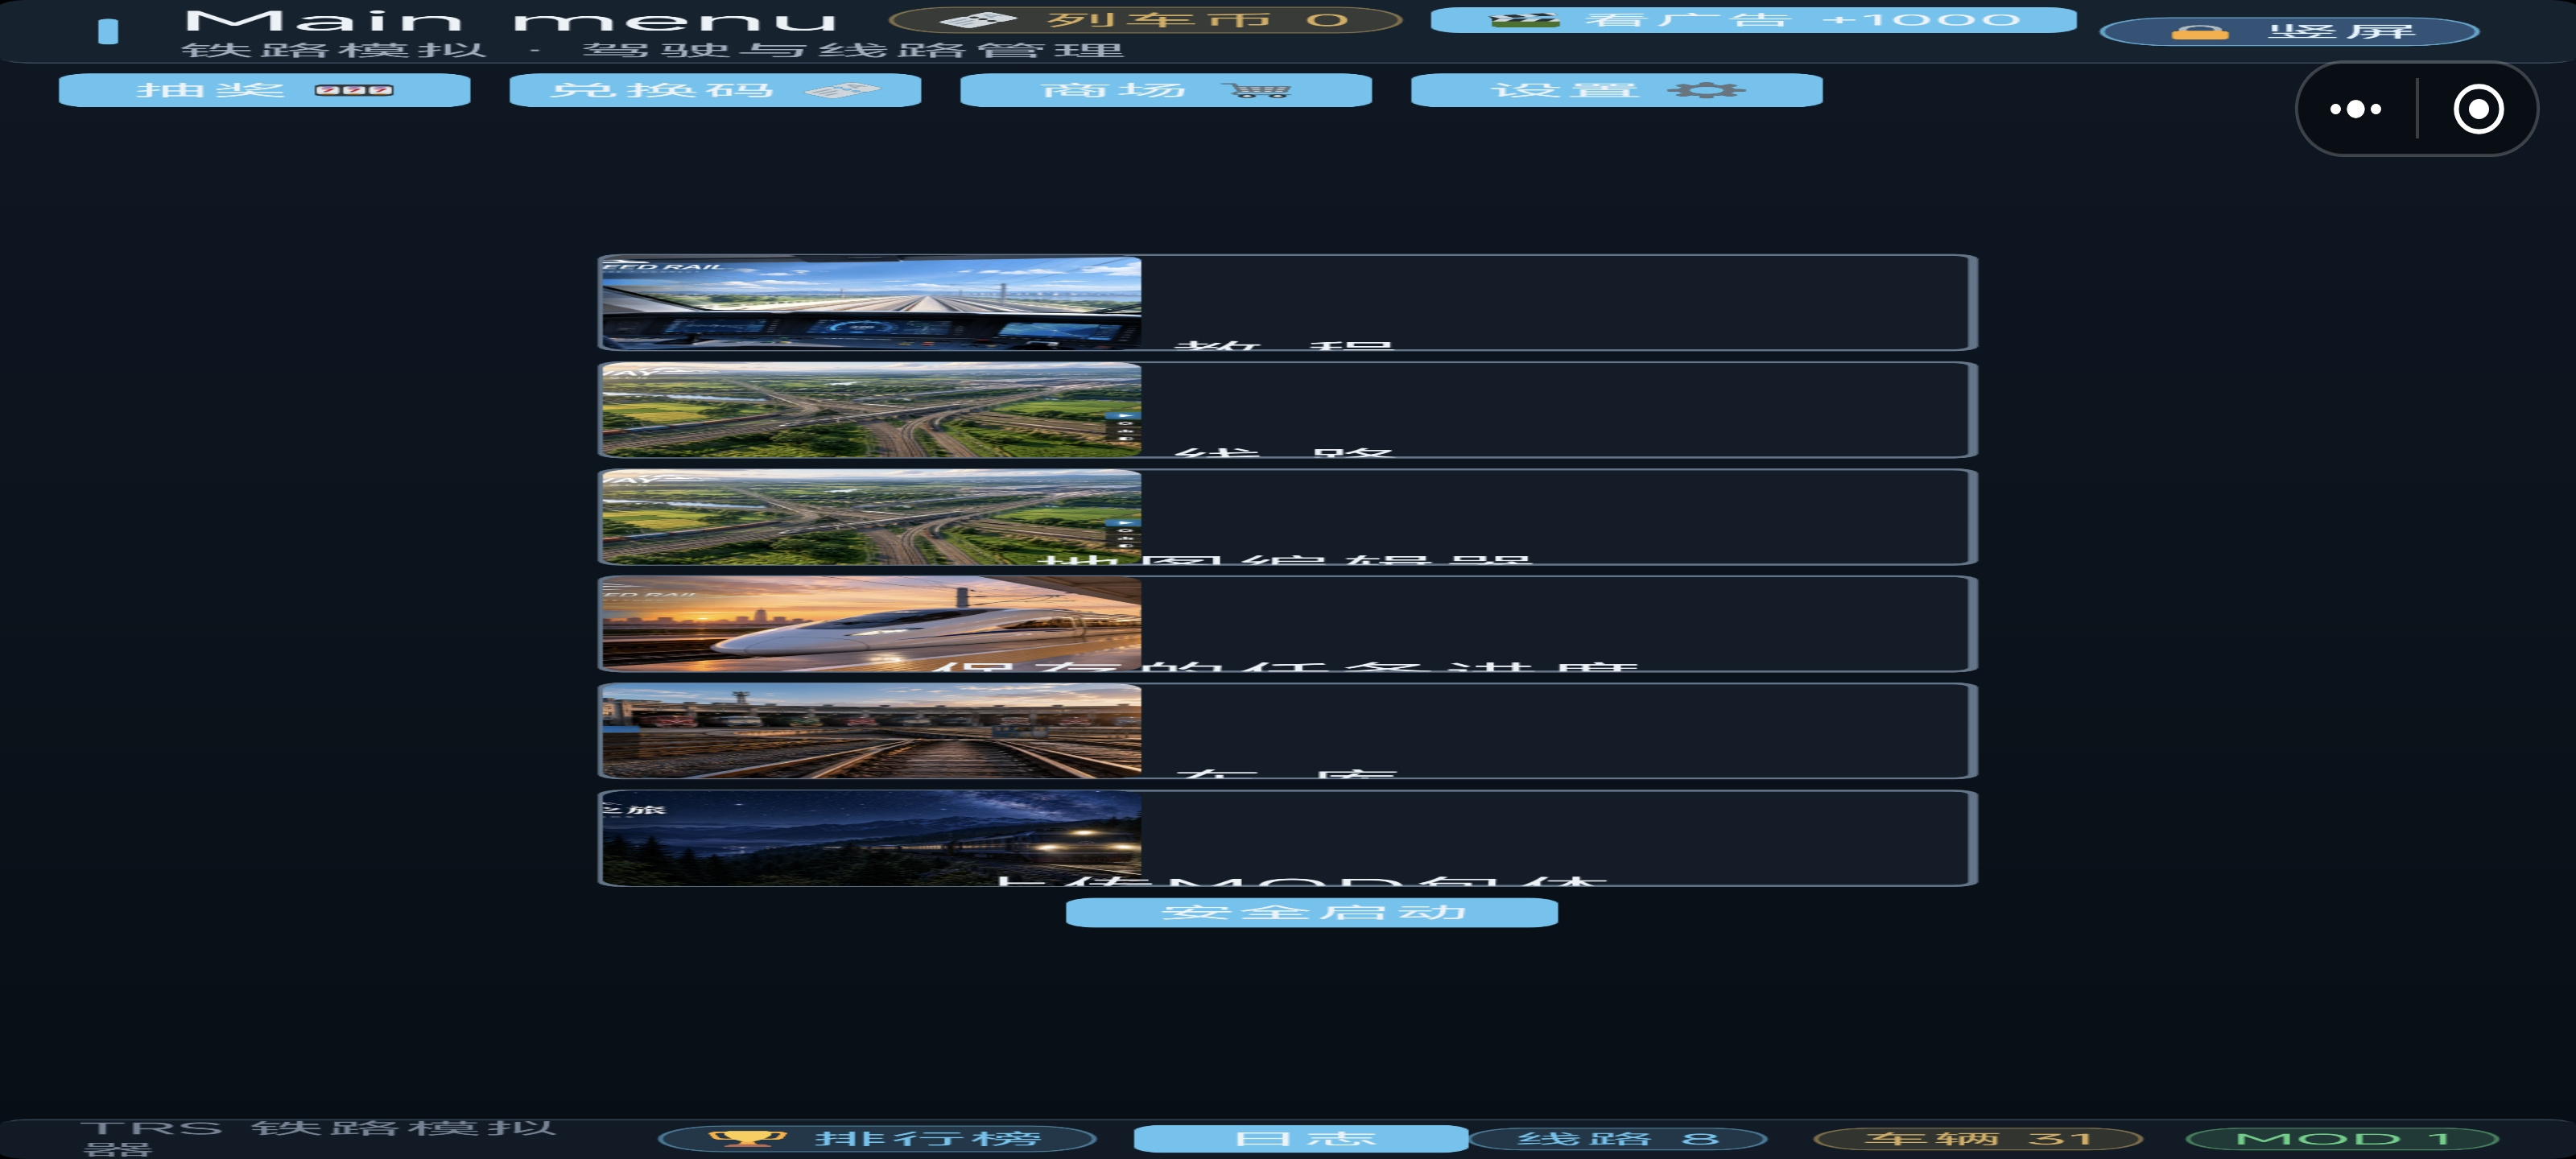Click the lock icon beside 竖屏
The height and width of the screenshot is (1159, 2576).
pos(2200,33)
